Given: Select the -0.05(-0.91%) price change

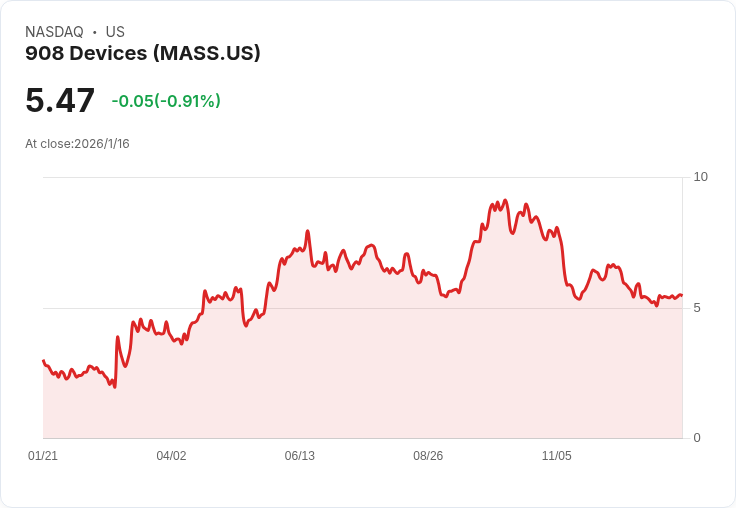Looking at the screenshot, I should click(x=166, y=101).
